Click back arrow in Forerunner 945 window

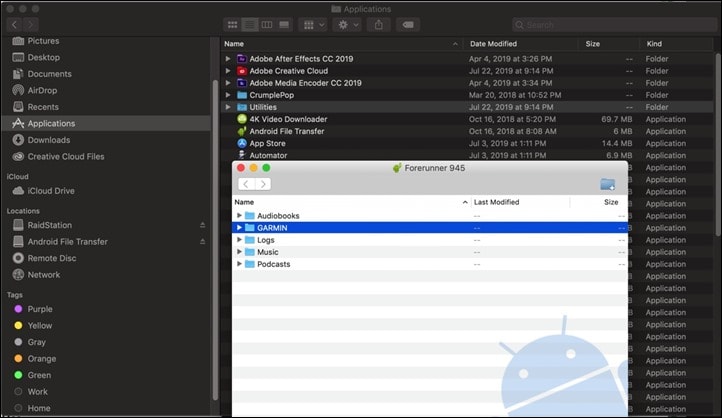coord(246,184)
